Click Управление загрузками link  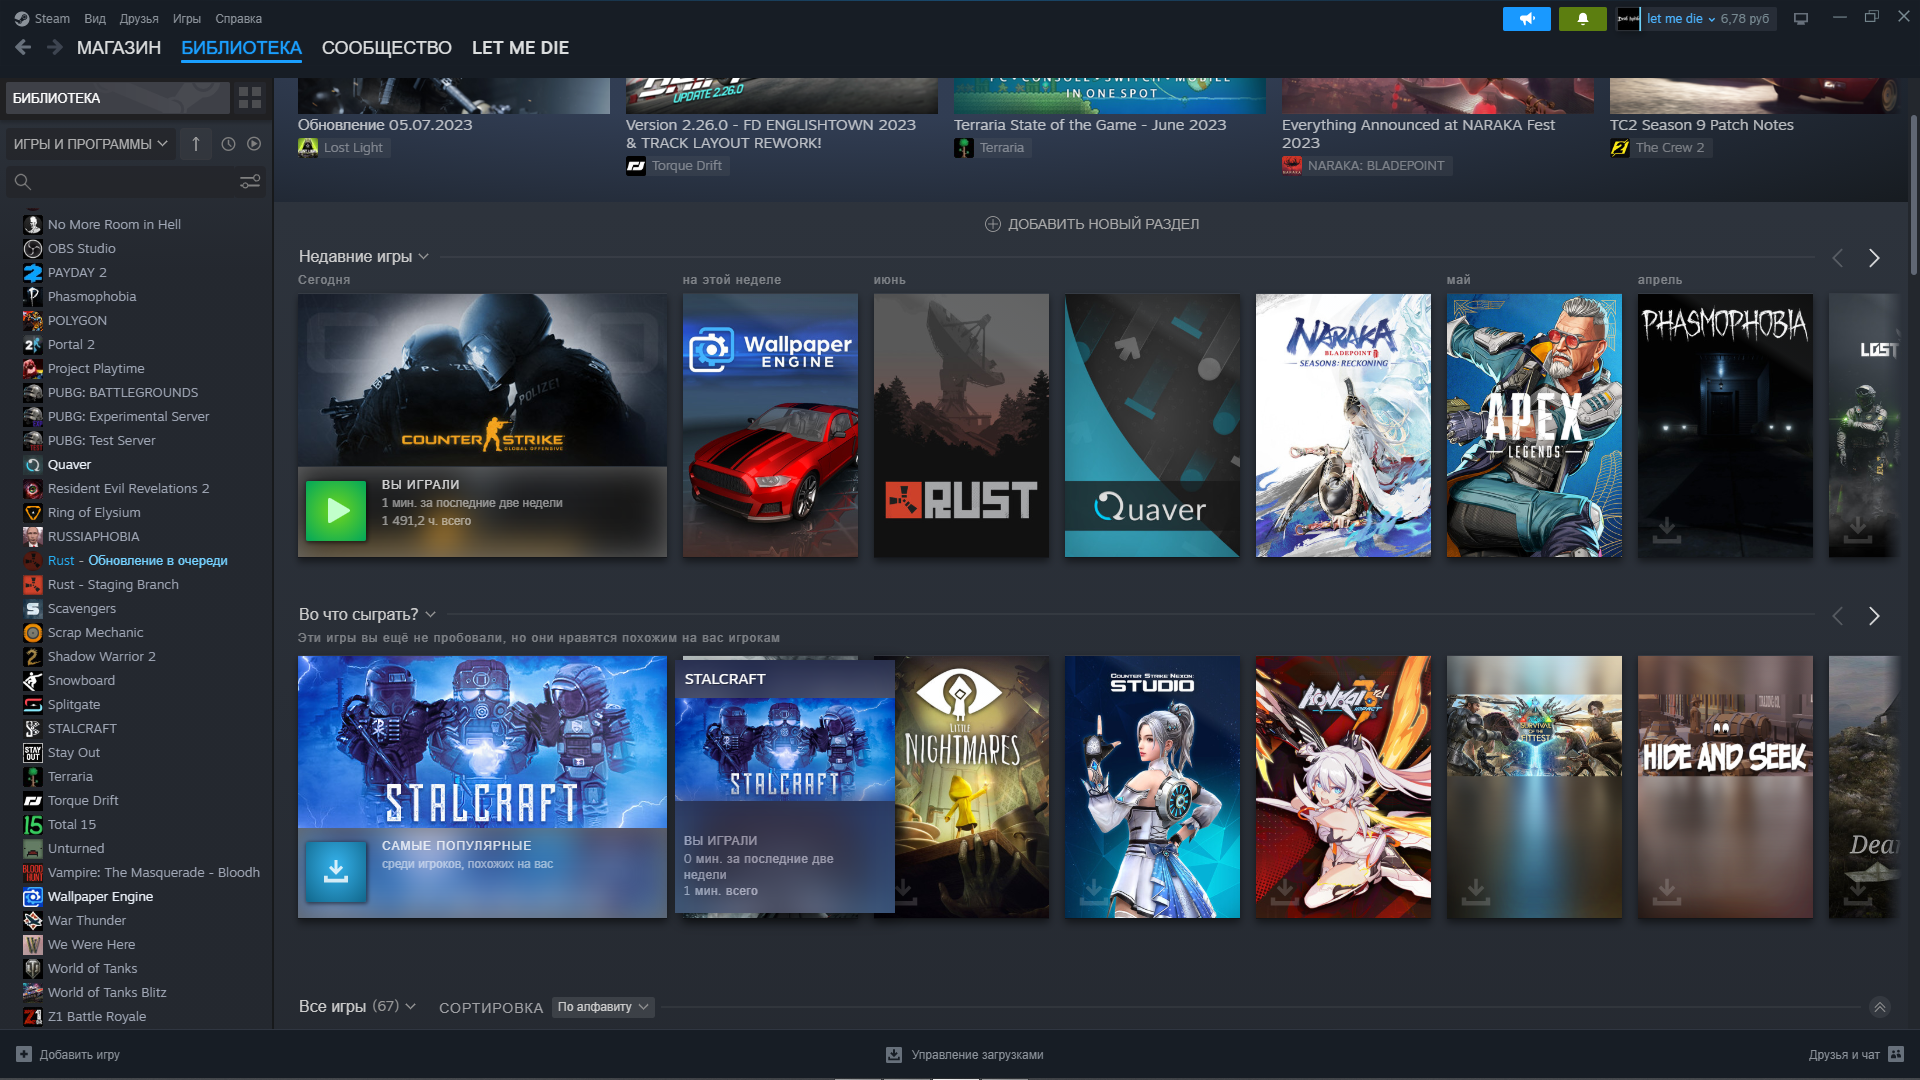[x=977, y=1055]
